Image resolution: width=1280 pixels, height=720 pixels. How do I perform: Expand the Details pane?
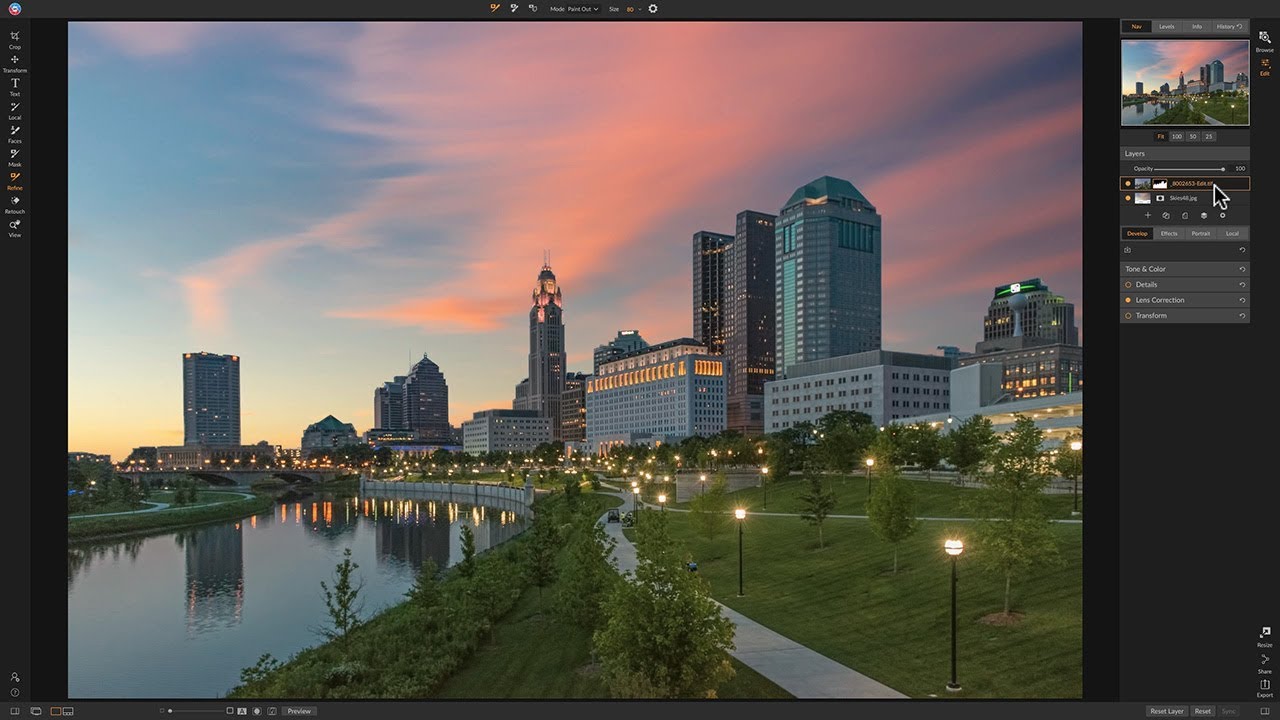[1185, 284]
